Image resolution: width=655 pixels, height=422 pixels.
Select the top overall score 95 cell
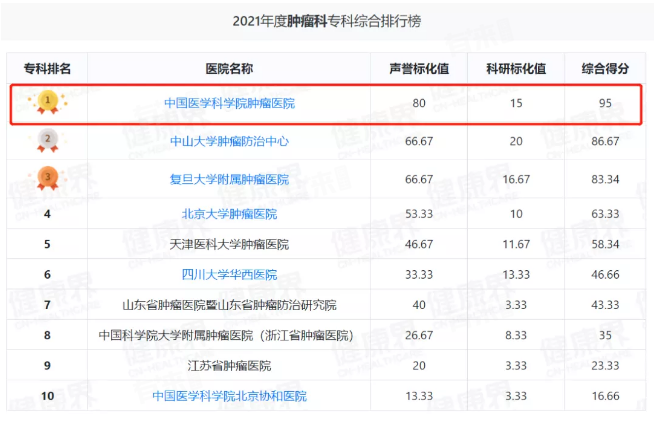click(605, 103)
